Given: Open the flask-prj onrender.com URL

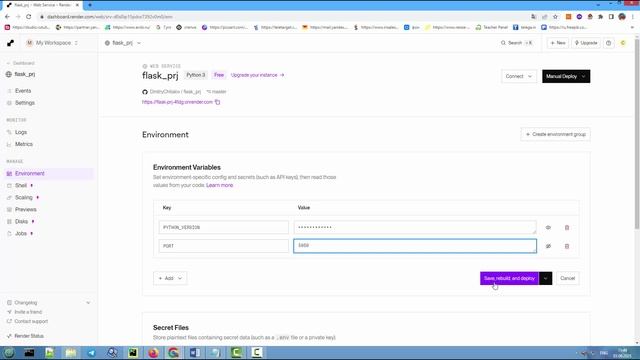Looking at the screenshot, I should click(x=177, y=102).
